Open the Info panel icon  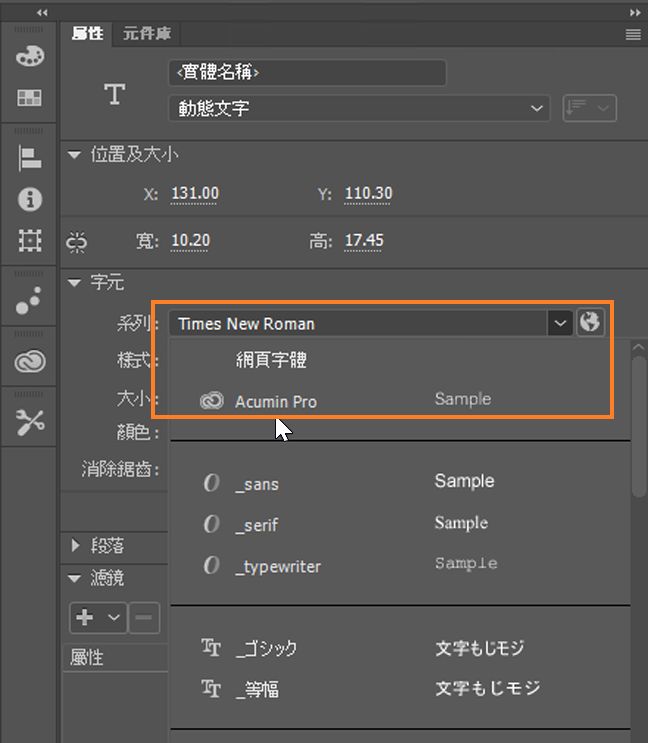click(30, 199)
